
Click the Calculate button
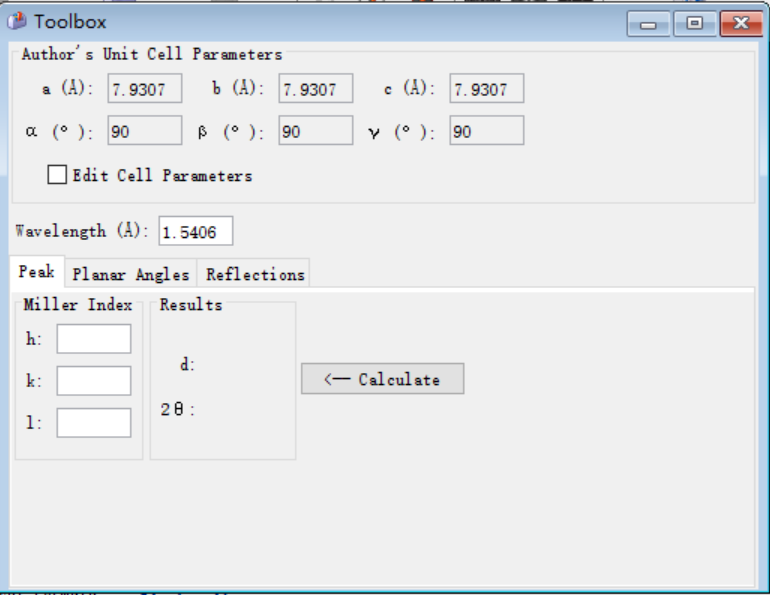(383, 379)
